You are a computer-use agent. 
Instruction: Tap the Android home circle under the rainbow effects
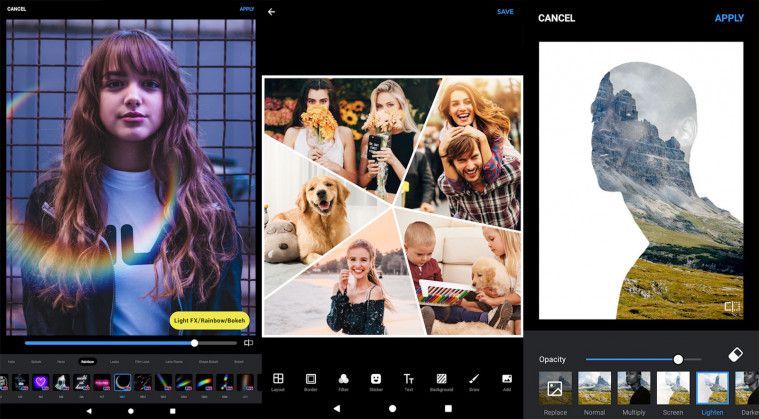[x=131, y=411]
